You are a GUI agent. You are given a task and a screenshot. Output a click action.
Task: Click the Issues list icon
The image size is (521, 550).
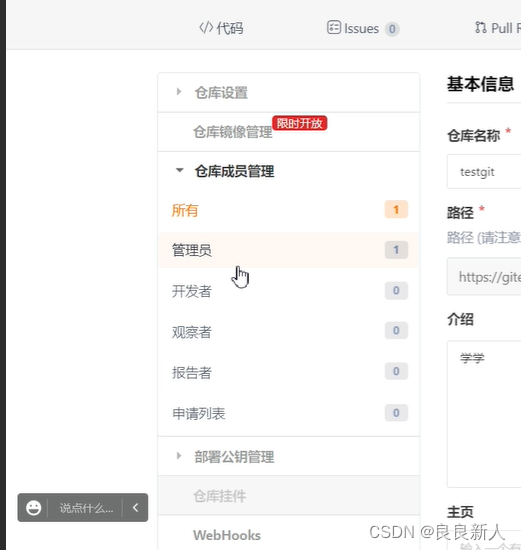[x=334, y=27]
